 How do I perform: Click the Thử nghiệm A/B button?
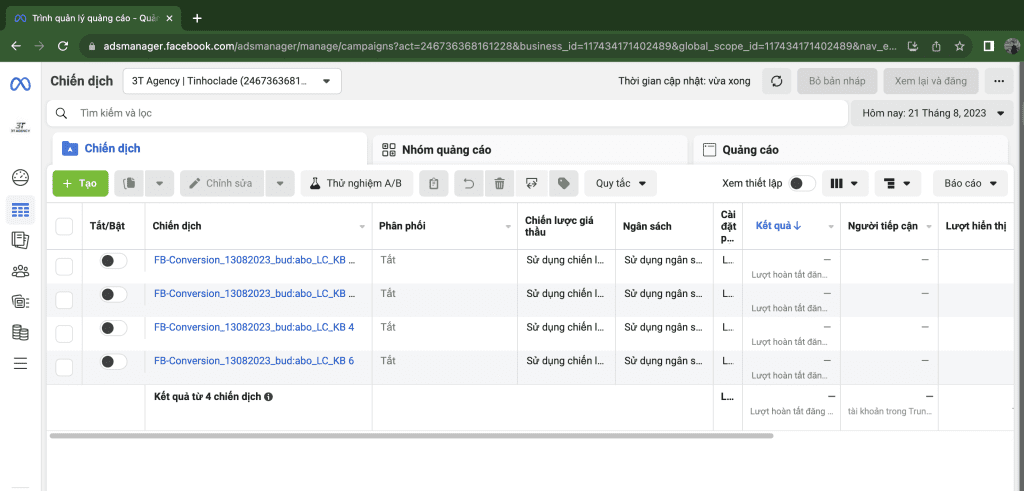[x=357, y=183]
